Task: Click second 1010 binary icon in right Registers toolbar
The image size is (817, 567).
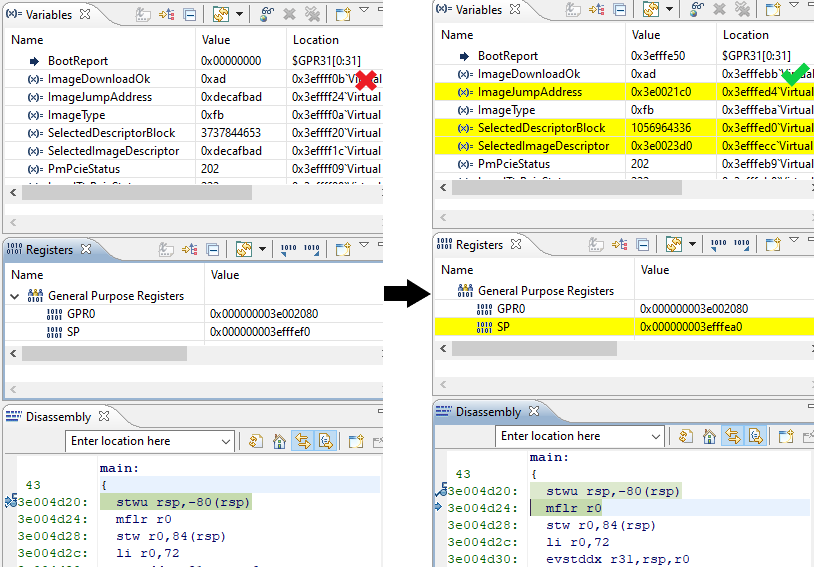Action: [741, 244]
